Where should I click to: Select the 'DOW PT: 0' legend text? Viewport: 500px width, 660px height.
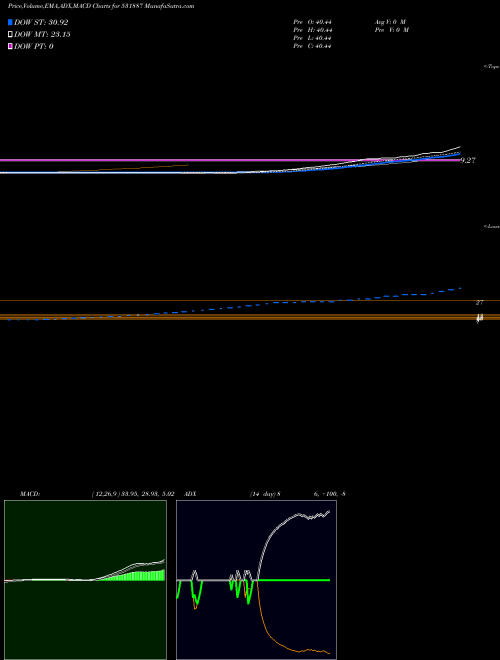(33, 46)
